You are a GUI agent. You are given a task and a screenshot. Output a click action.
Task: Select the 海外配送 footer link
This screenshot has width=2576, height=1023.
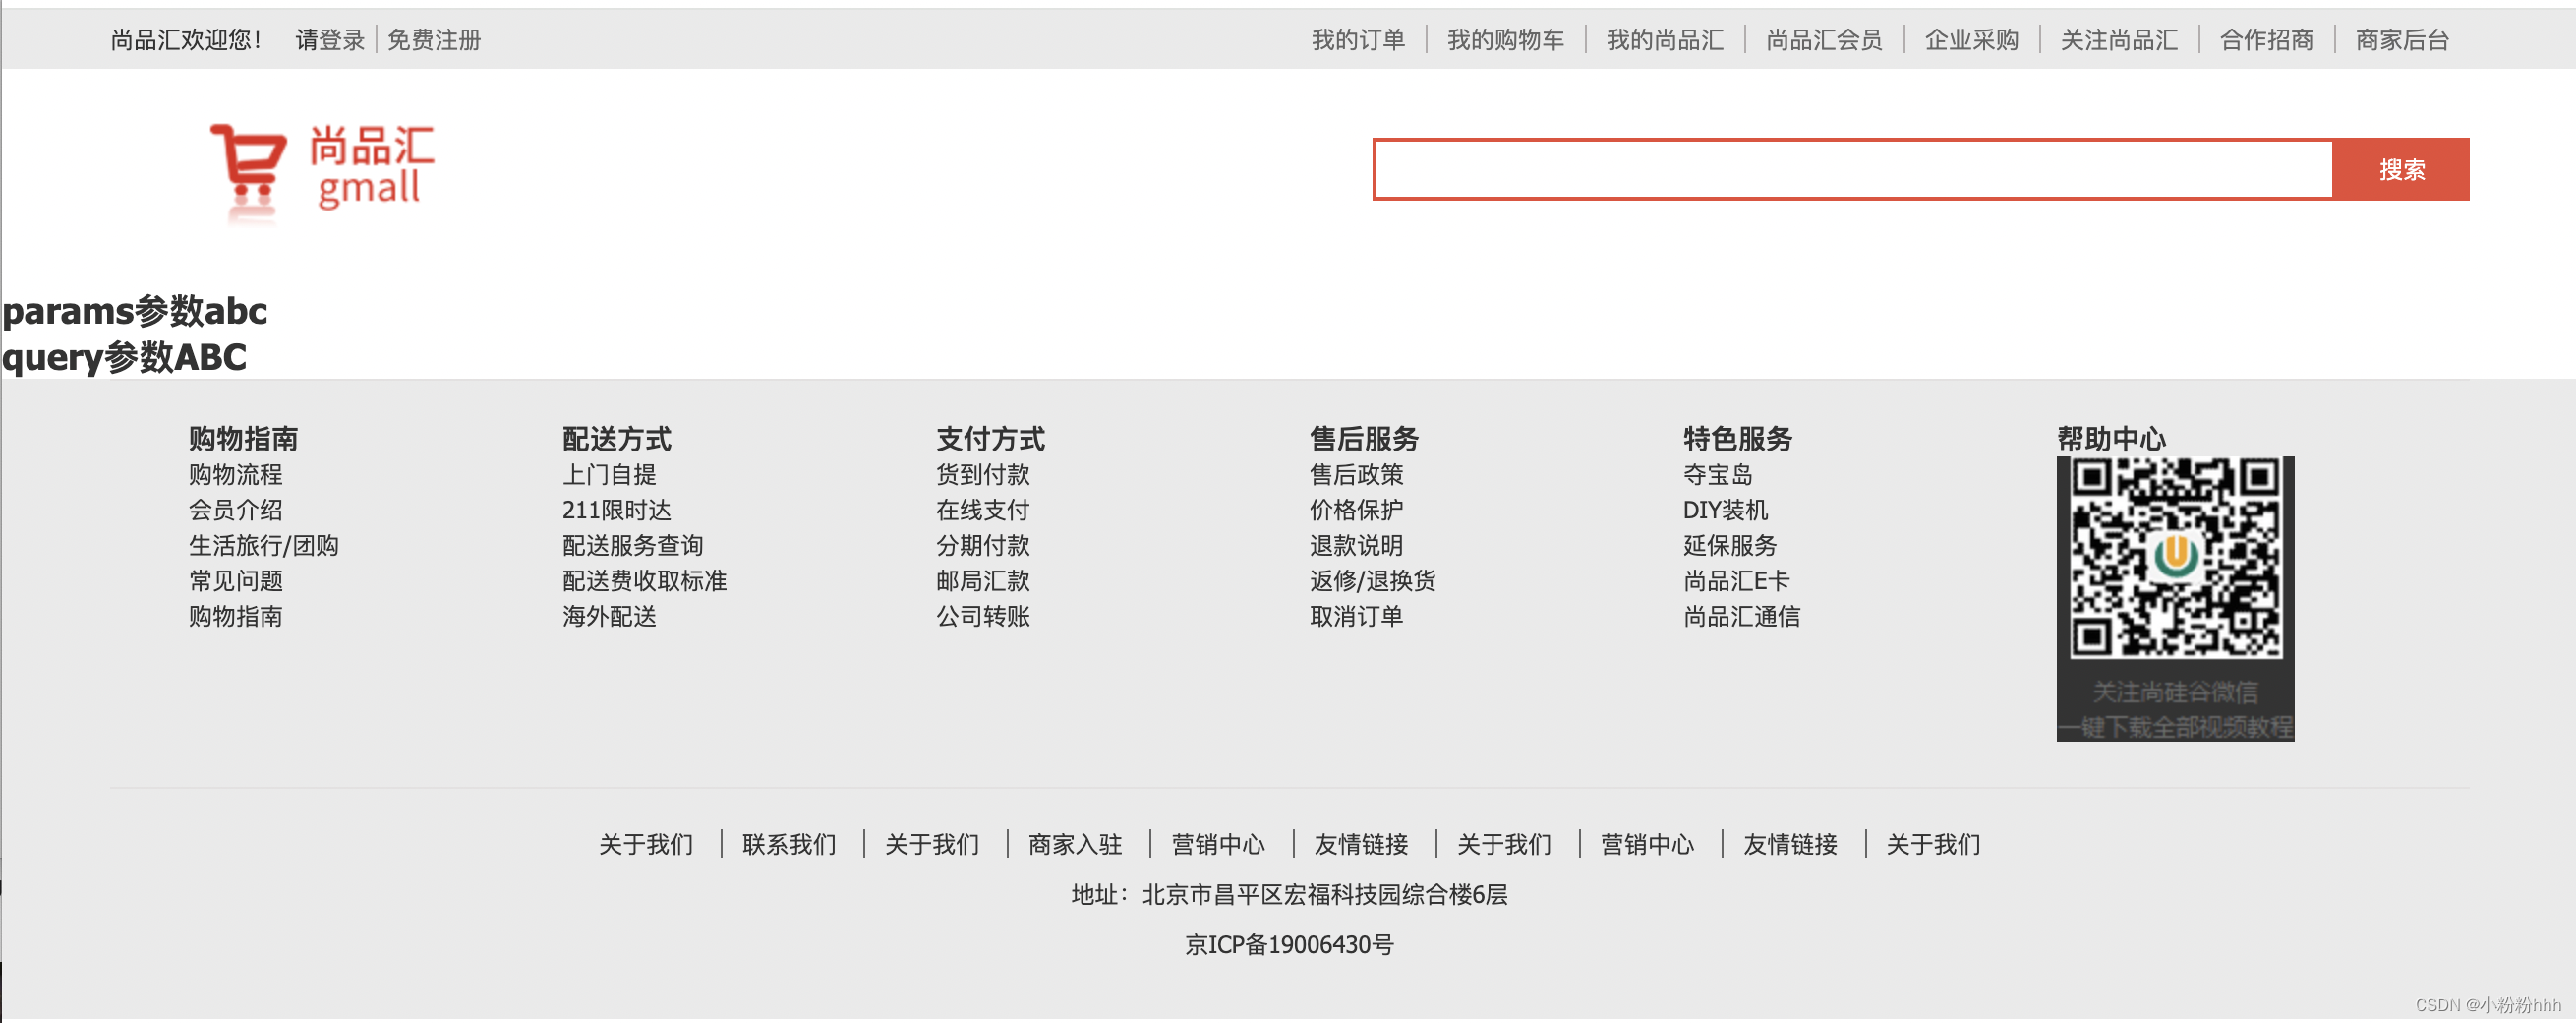tap(609, 616)
